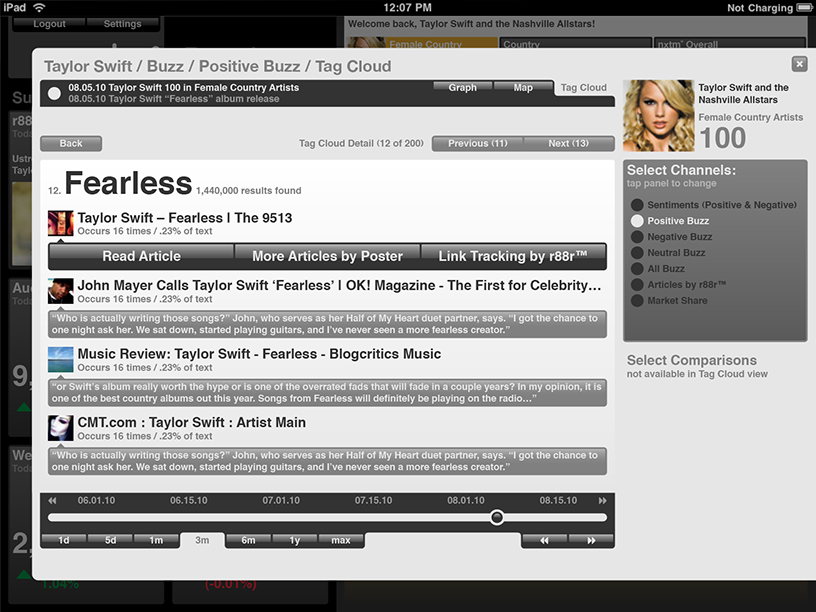Click Wi-Fi icon in iPad status bar
The height and width of the screenshot is (612, 816).
[39, 7]
